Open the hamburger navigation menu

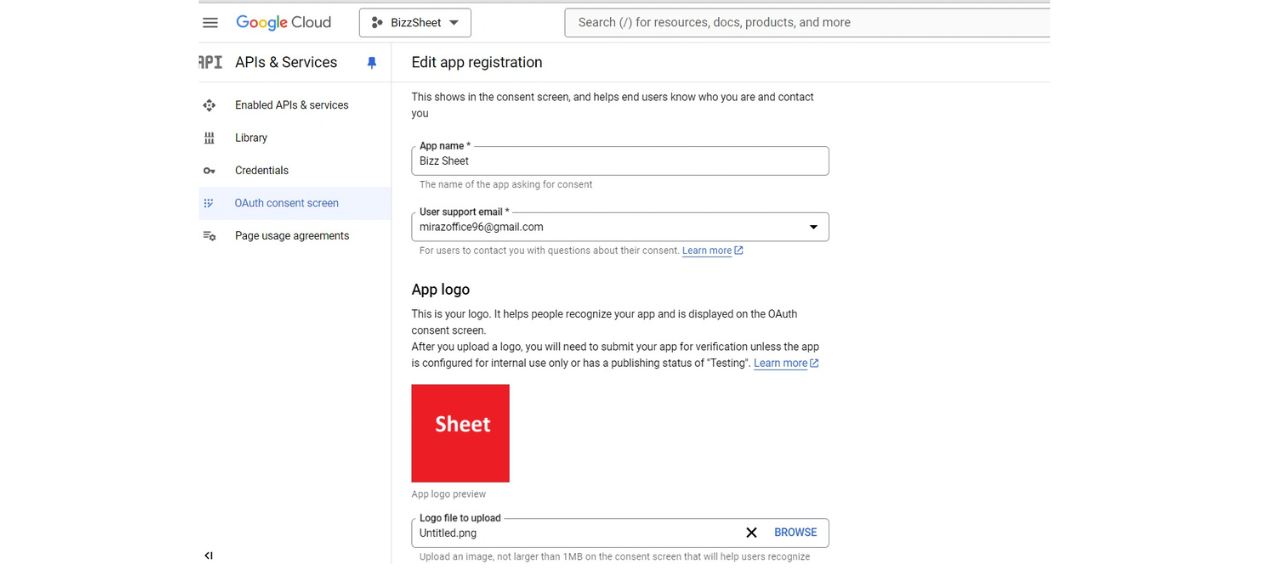coord(210,23)
